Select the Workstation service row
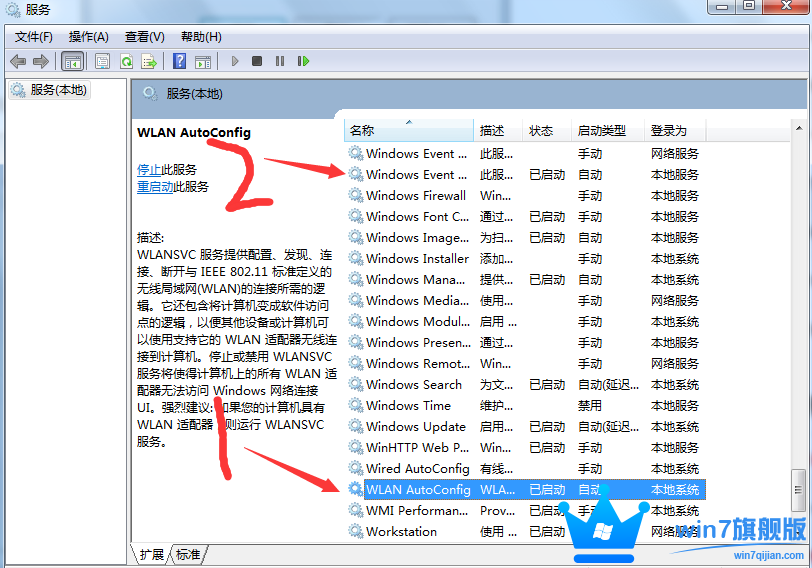Screen dimensions: 812x568 [x=526, y=532]
